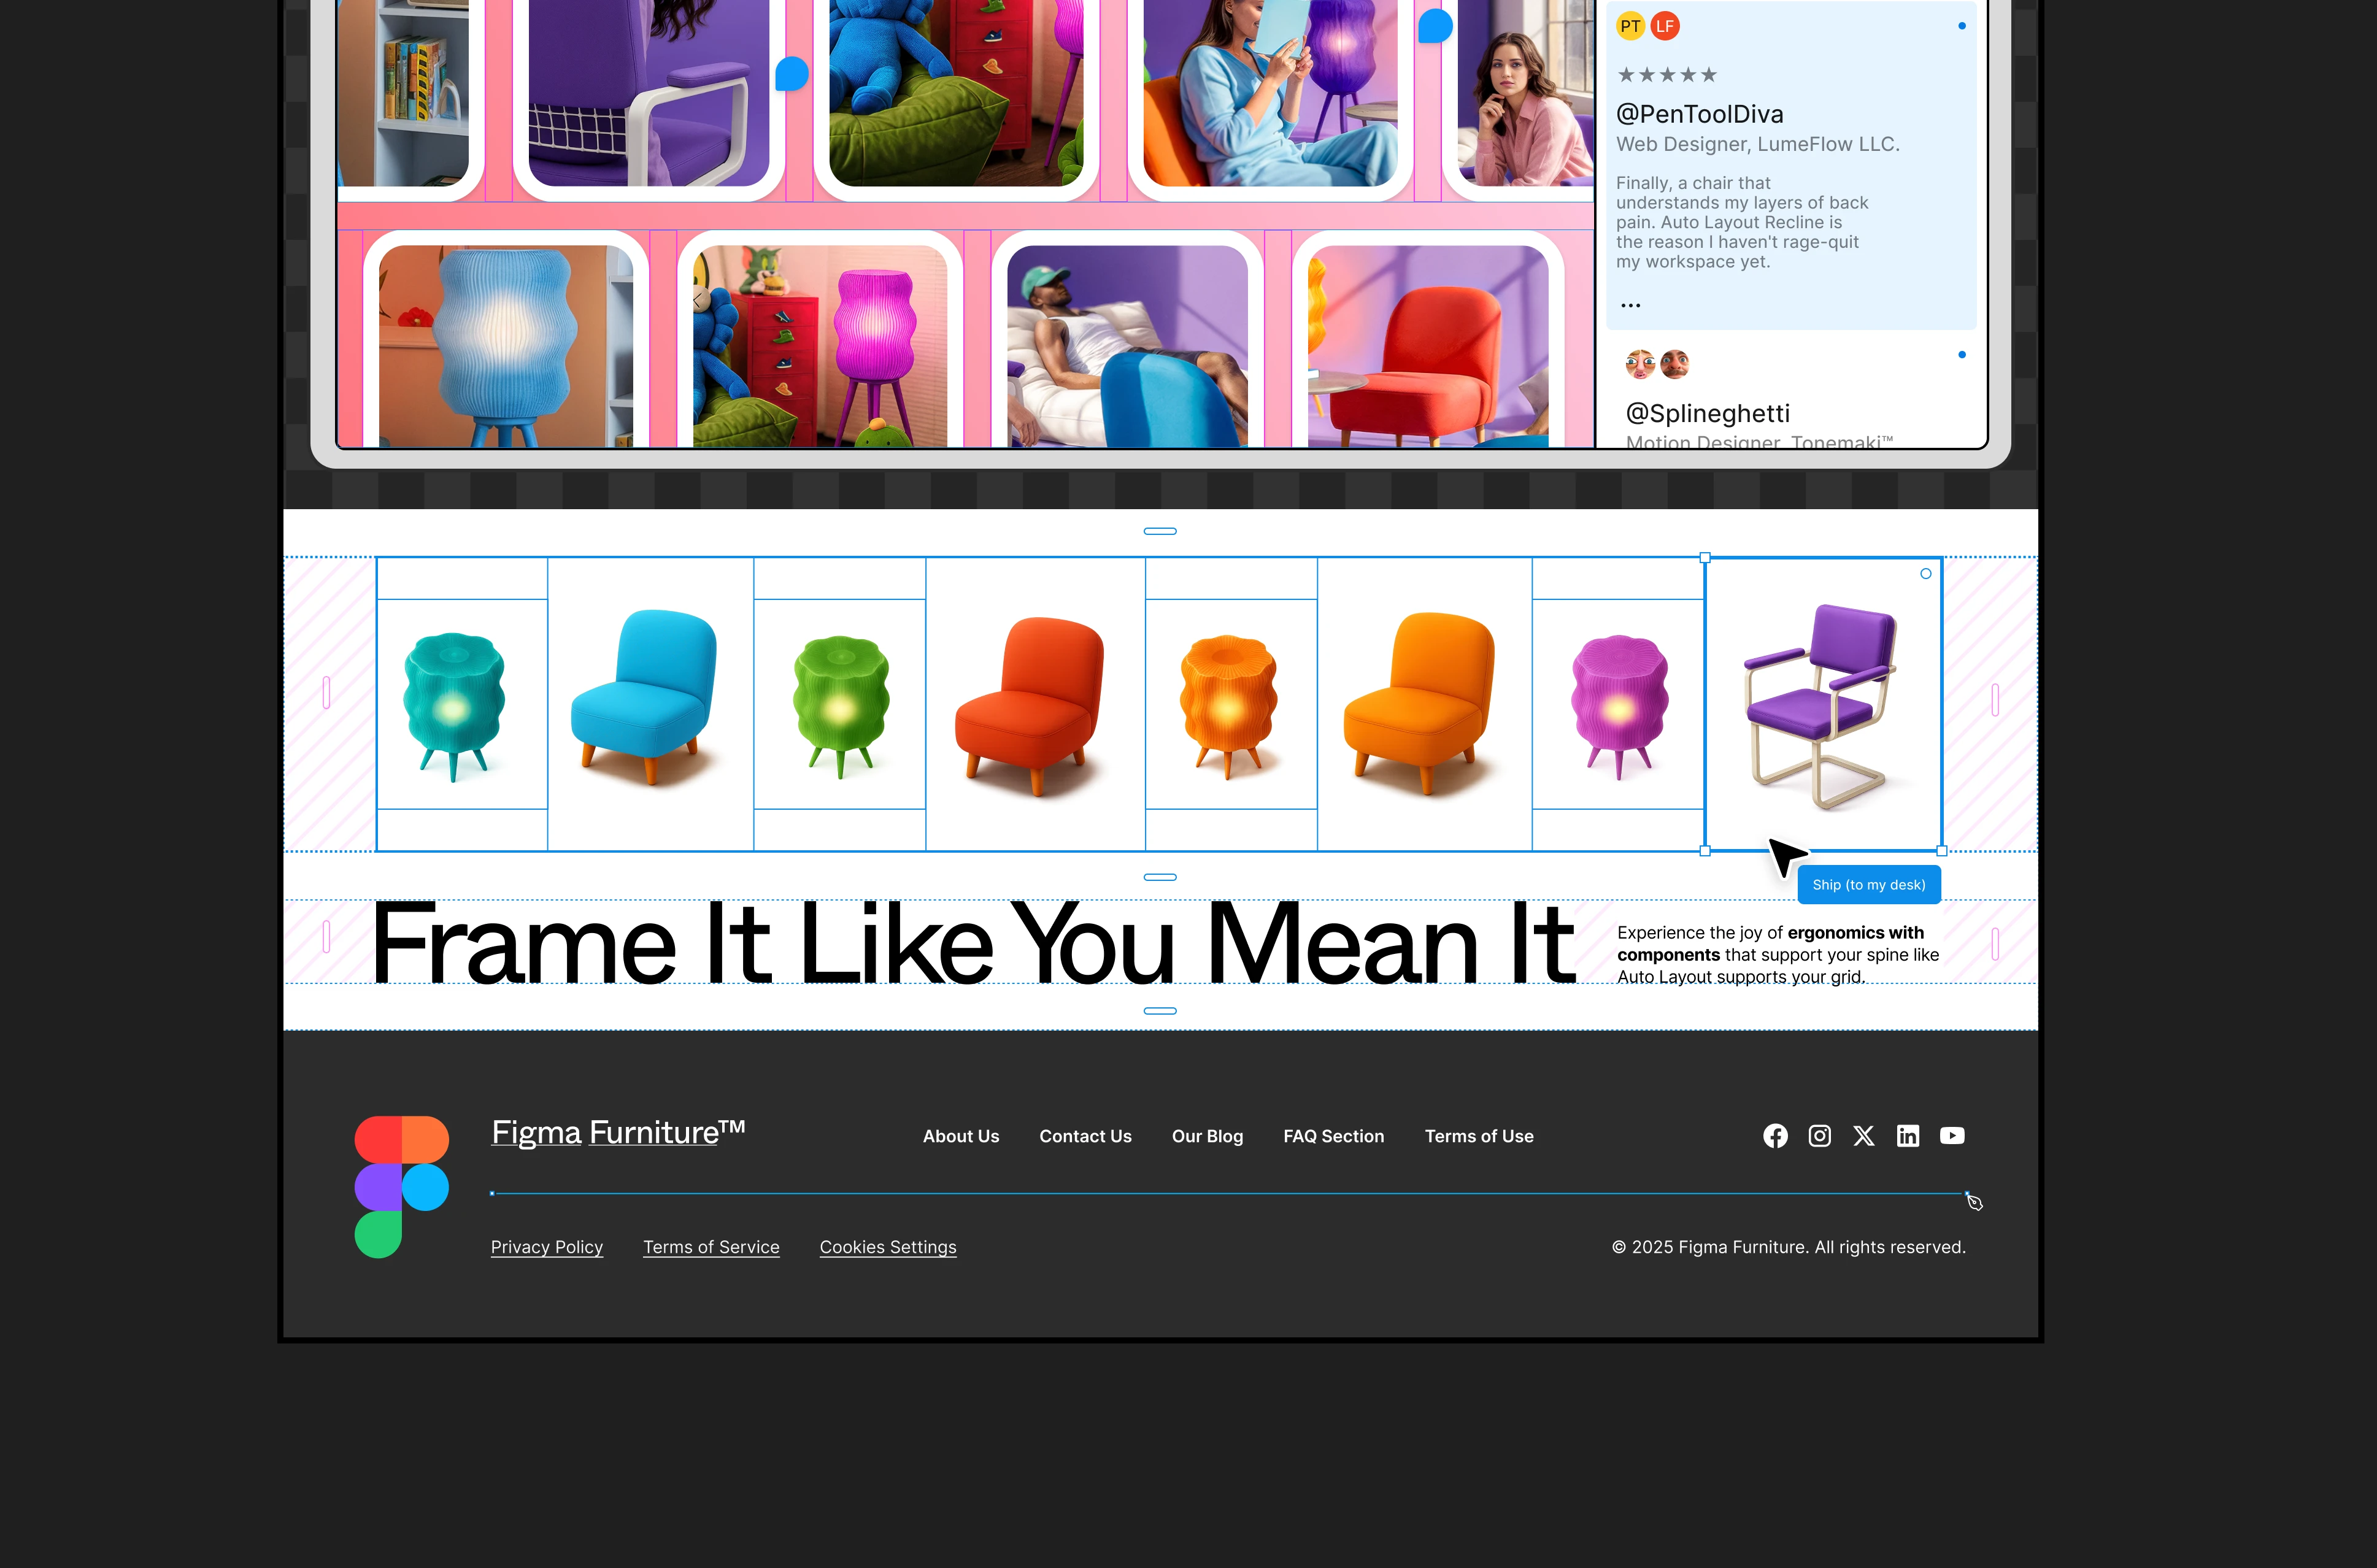Click the YouTube icon in footer
This screenshot has width=2377, height=1568.
tap(1951, 1136)
